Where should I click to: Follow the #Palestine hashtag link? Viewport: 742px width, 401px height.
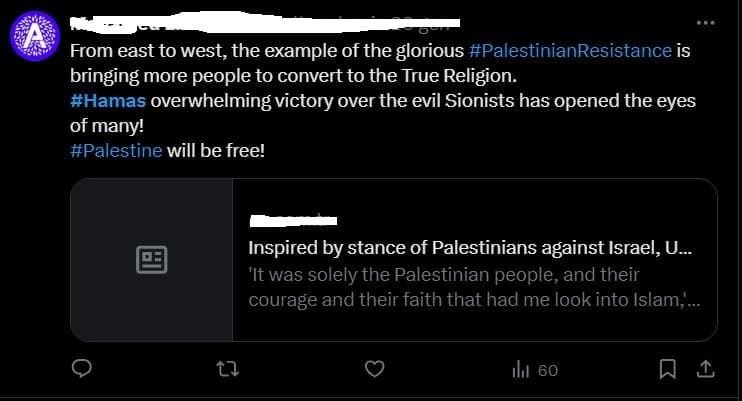116,151
